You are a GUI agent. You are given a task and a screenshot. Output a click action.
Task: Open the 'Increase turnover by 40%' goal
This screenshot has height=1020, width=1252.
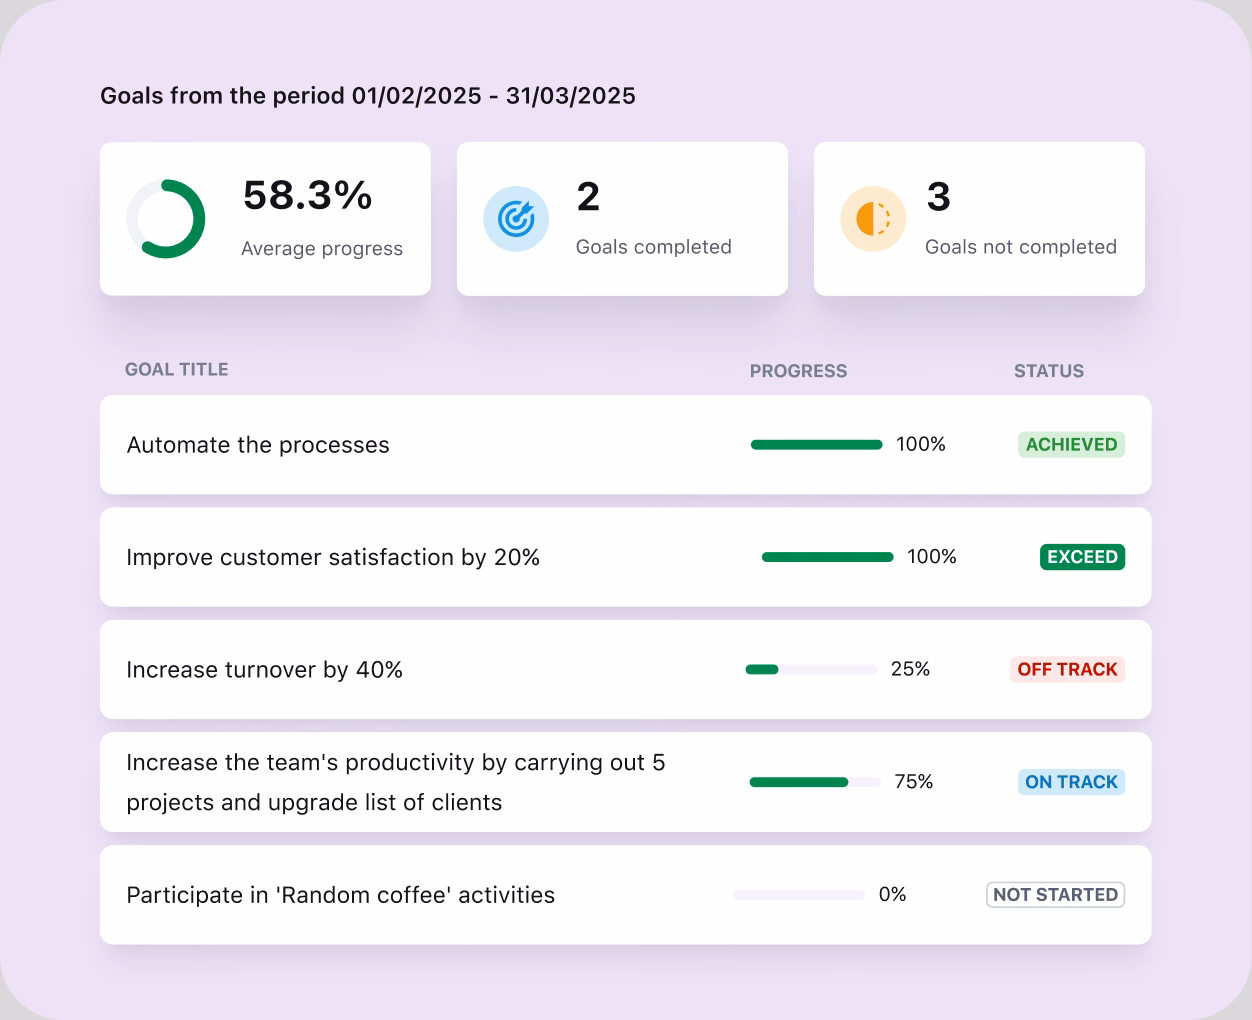(265, 670)
